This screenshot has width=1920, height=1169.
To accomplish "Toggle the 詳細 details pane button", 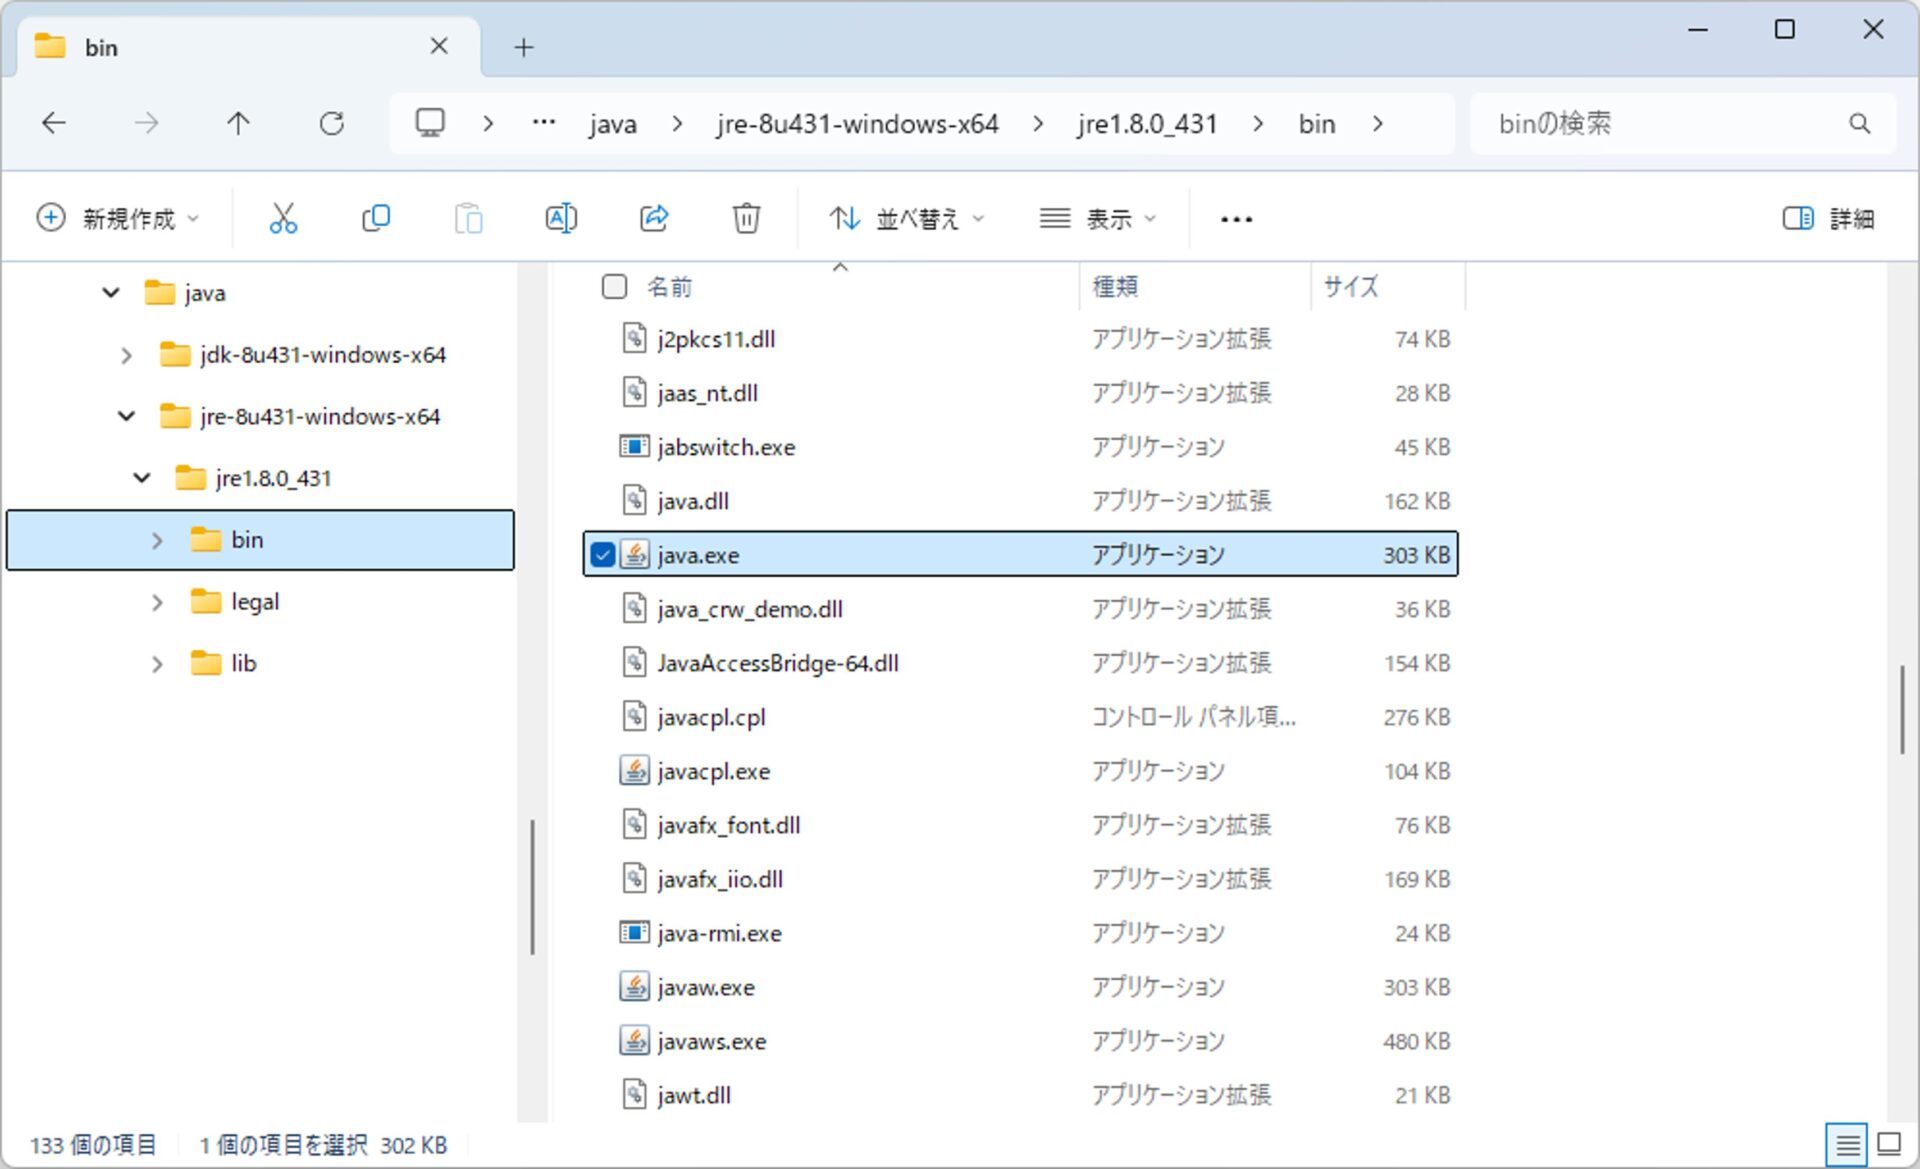I will (x=1828, y=218).
